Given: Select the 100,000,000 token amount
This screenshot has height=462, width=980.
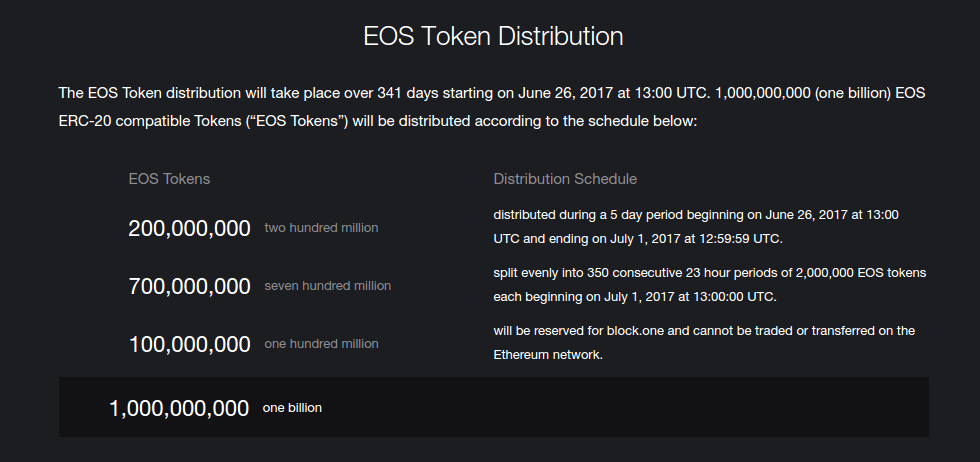Looking at the screenshot, I should [x=189, y=344].
